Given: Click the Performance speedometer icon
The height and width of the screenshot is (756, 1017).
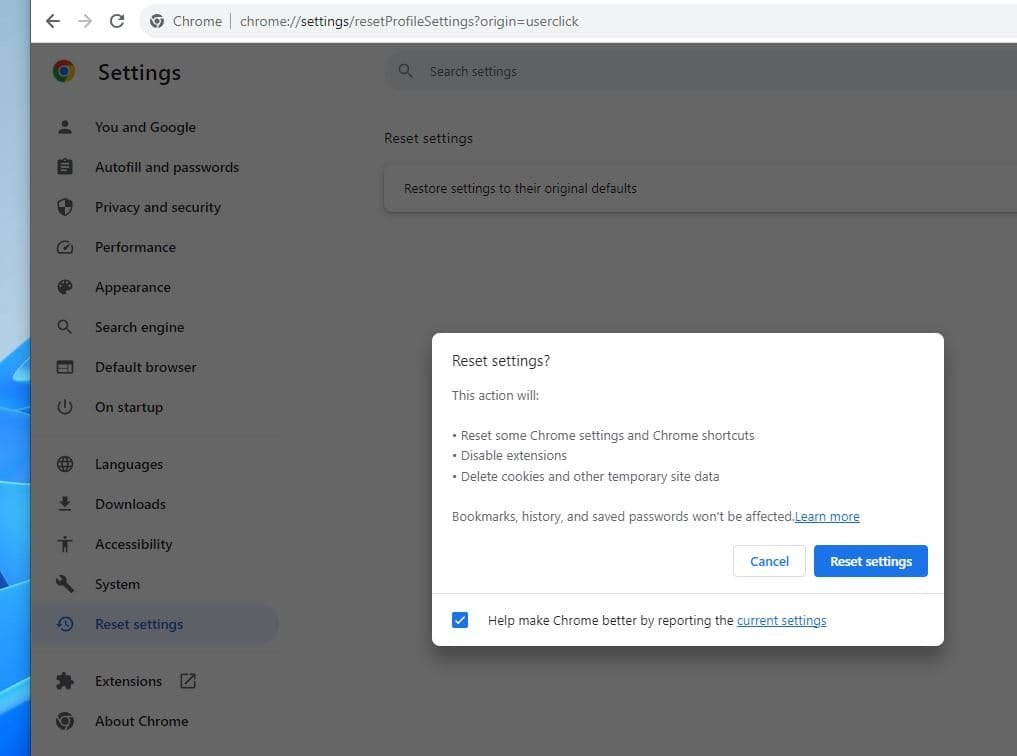Looking at the screenshot, I should pos(65,247).
